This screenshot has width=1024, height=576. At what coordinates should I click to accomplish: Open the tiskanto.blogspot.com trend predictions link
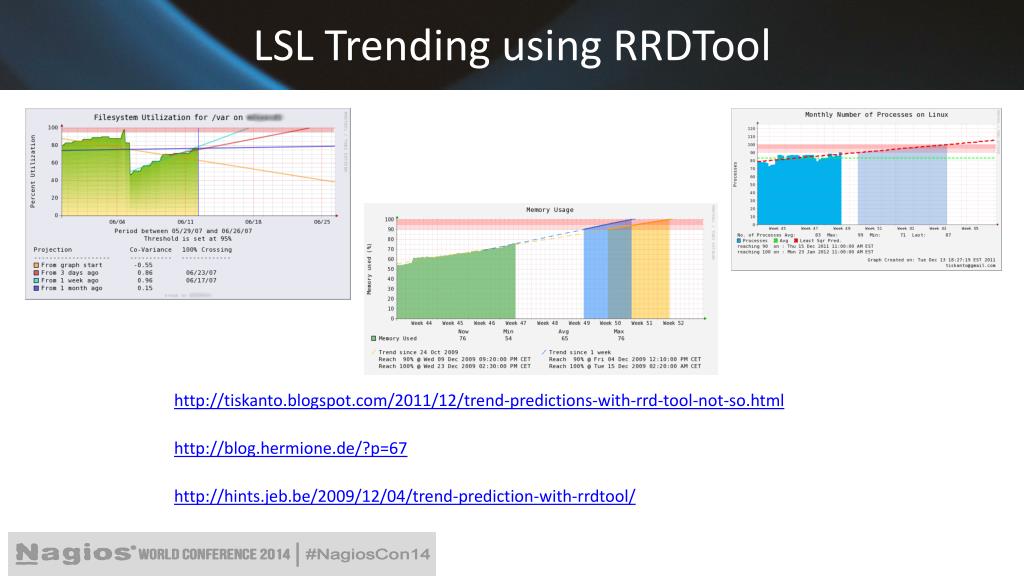coord(479,400)
